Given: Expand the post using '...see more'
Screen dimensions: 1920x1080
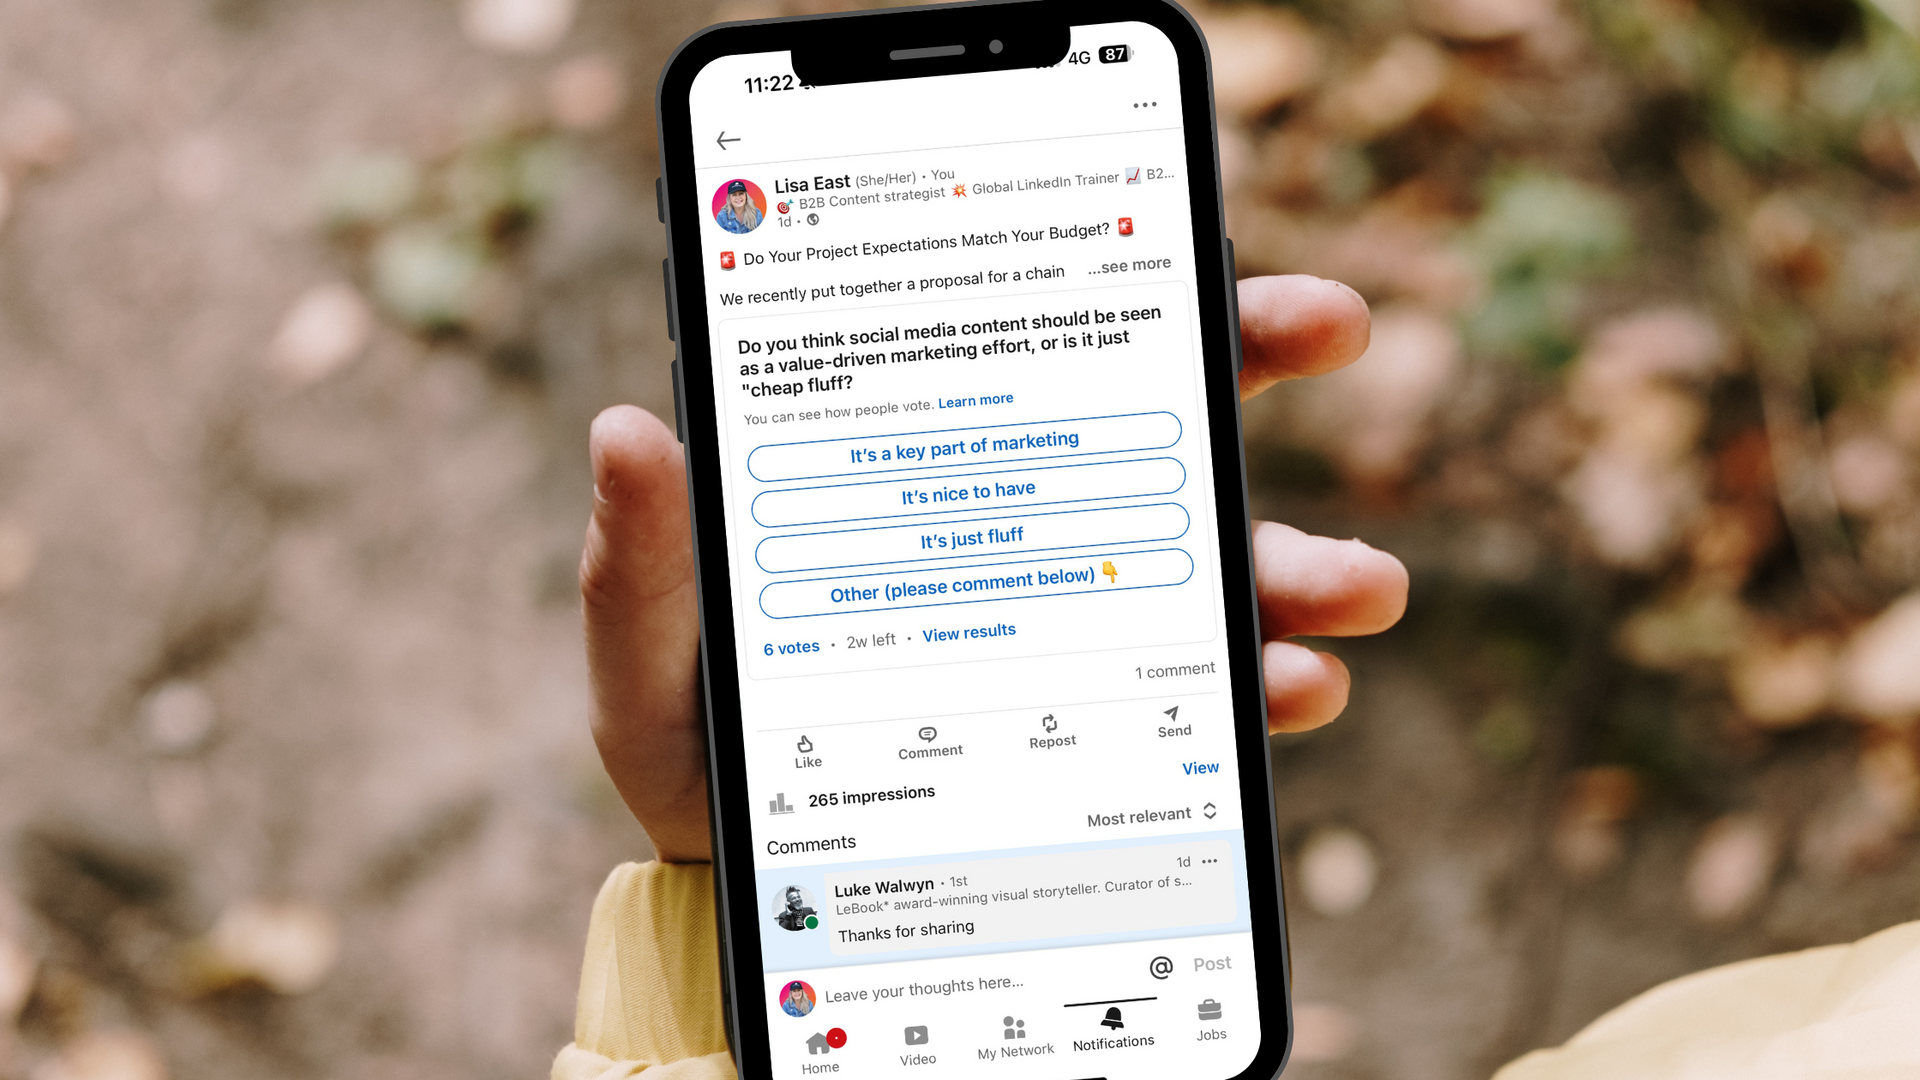Looking at the screenshot, I should tap(1129, 265).
